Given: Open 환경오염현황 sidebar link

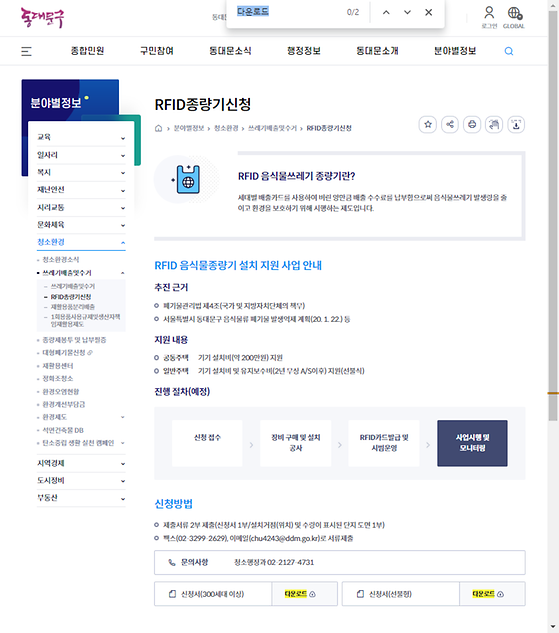Looking at the screenshot, I should (x=61, y=392).
